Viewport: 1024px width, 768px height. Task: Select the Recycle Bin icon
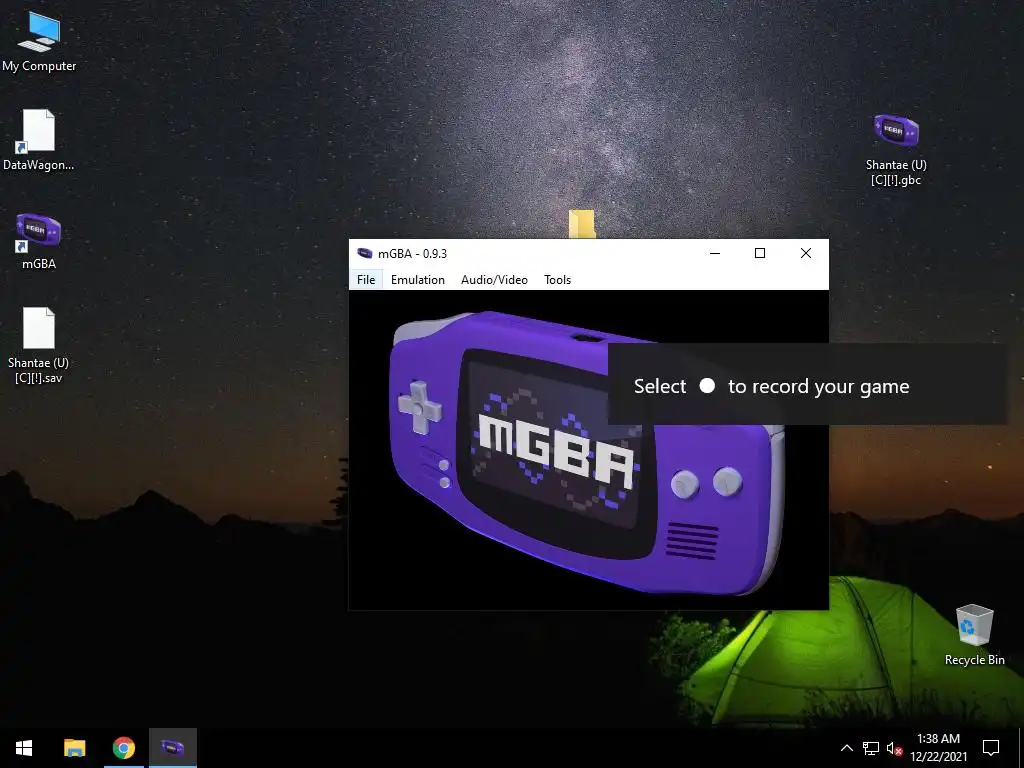[974, 635]
